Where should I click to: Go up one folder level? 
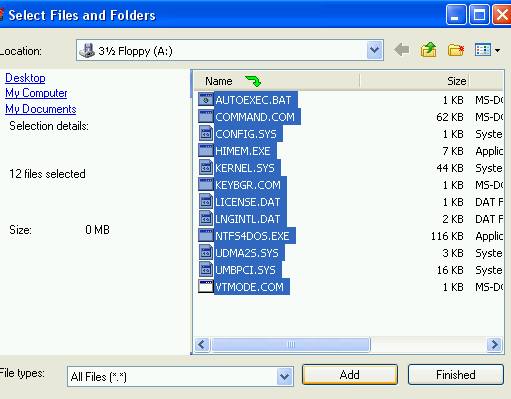(x=429, y=50)
